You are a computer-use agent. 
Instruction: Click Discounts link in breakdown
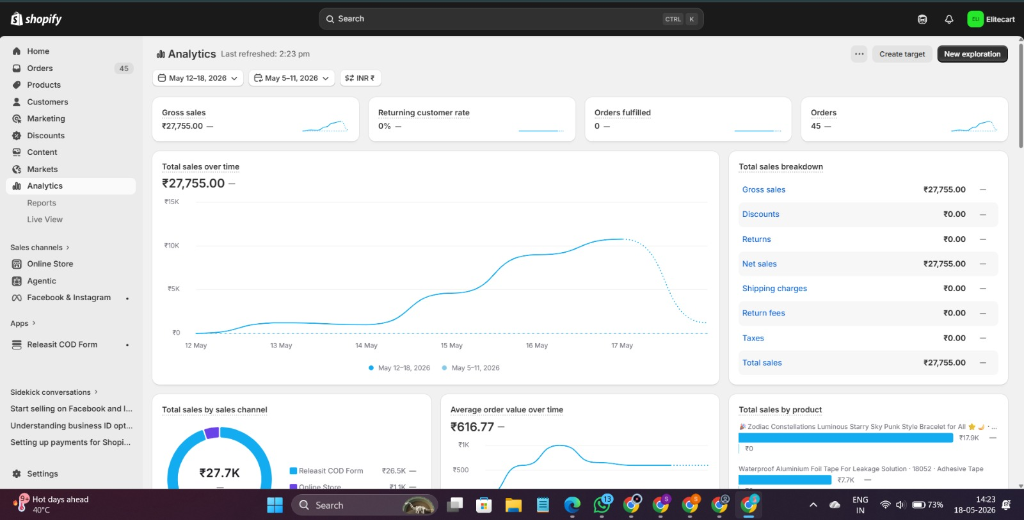tap(760, 214)
